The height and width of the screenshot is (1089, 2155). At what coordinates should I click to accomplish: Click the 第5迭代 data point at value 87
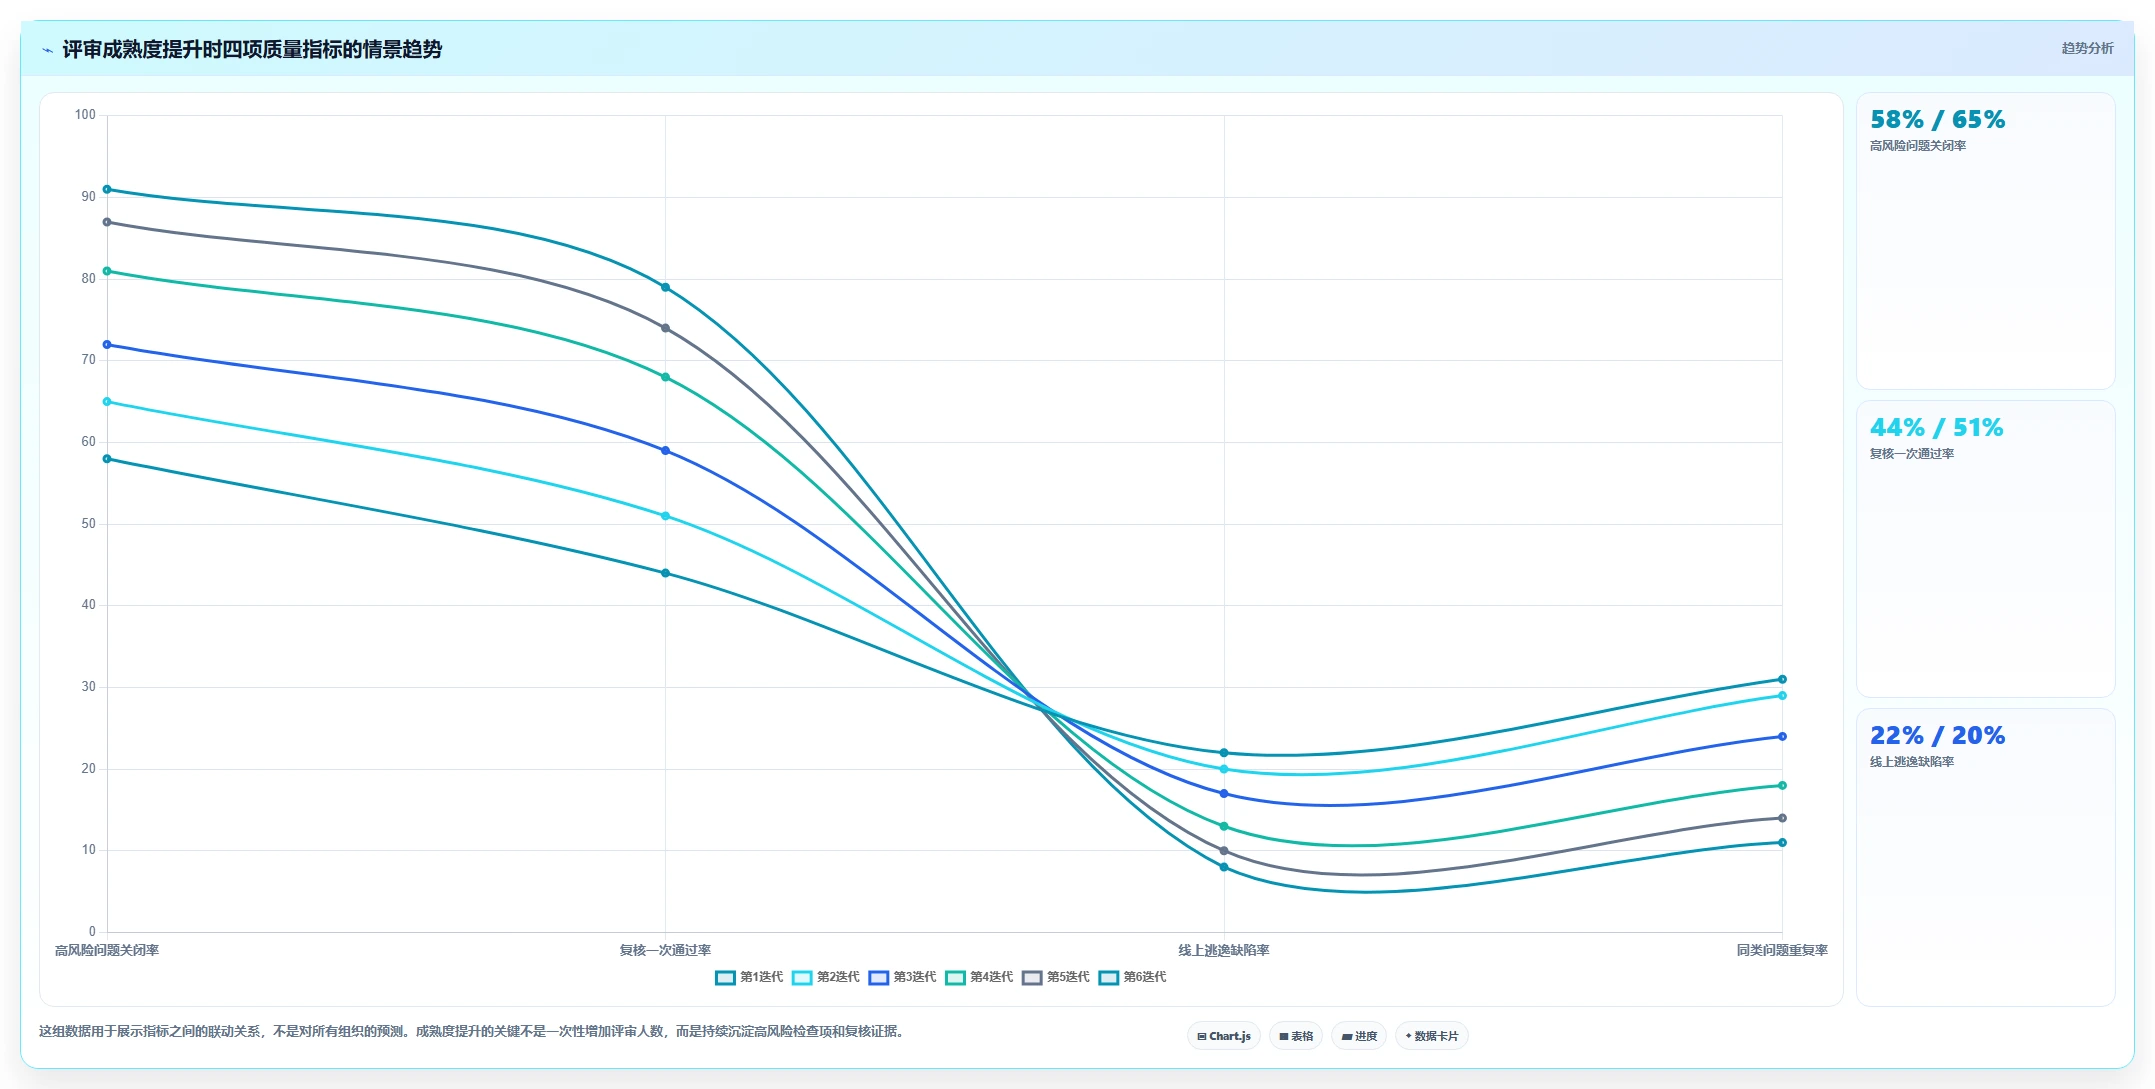107,222
